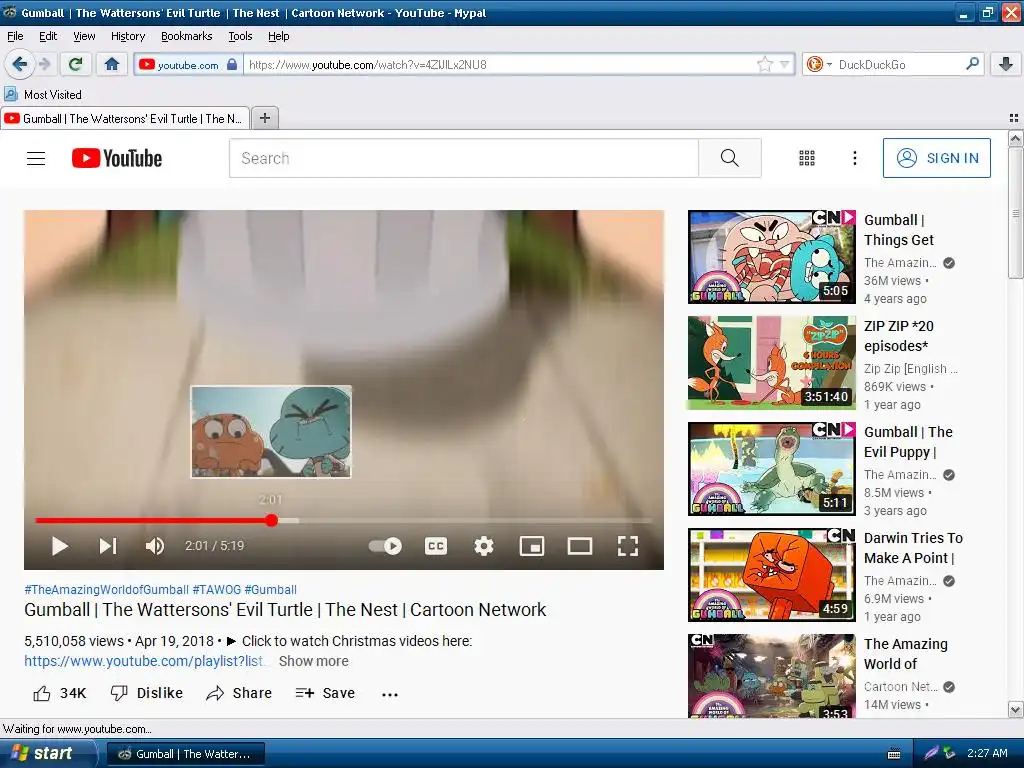Mute the video volume speaker icon
Image resolution: width=1024 pixels, height=768 pixels.
click(155, 546)
